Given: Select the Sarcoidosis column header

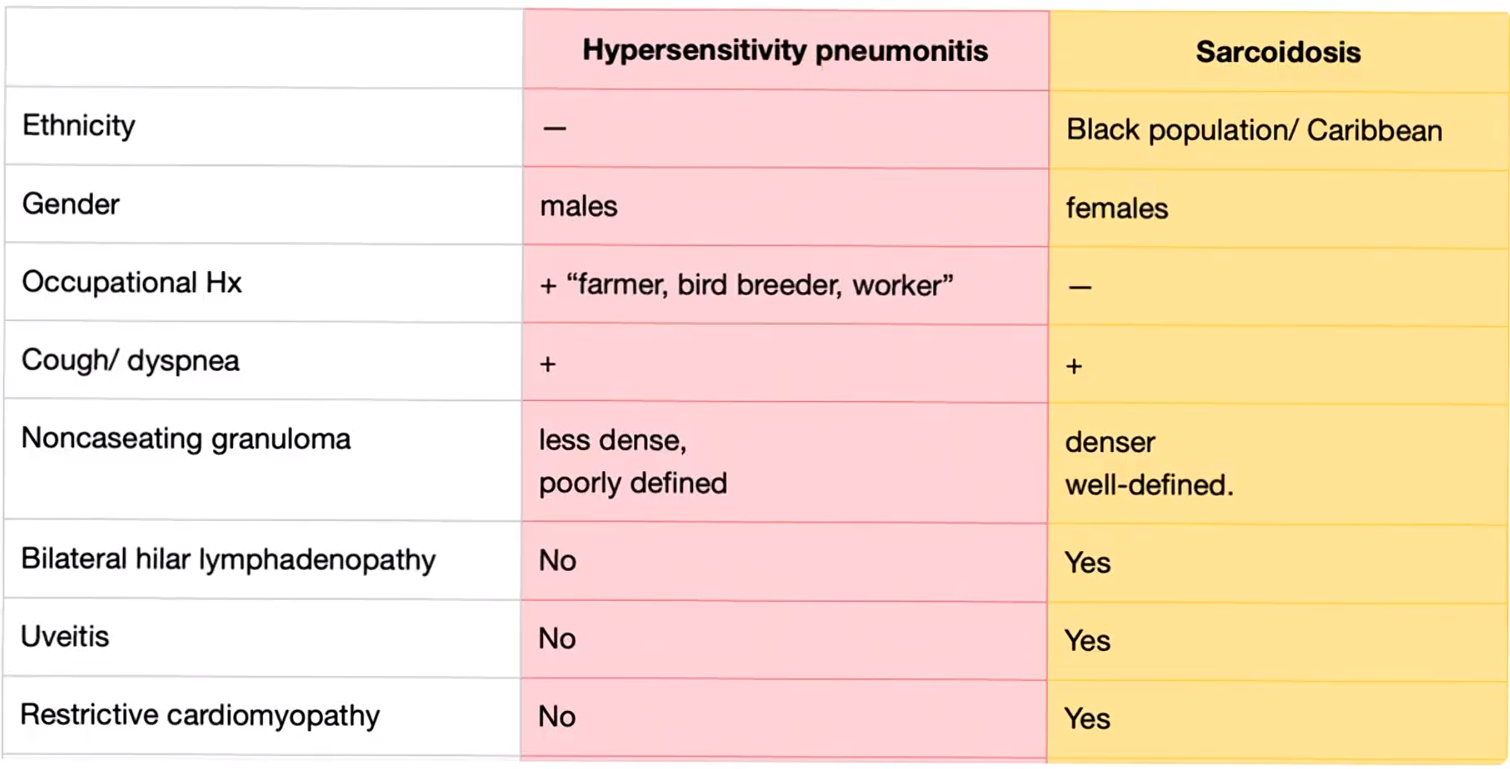Looking at the screenshot, I should click(1278, 52).
